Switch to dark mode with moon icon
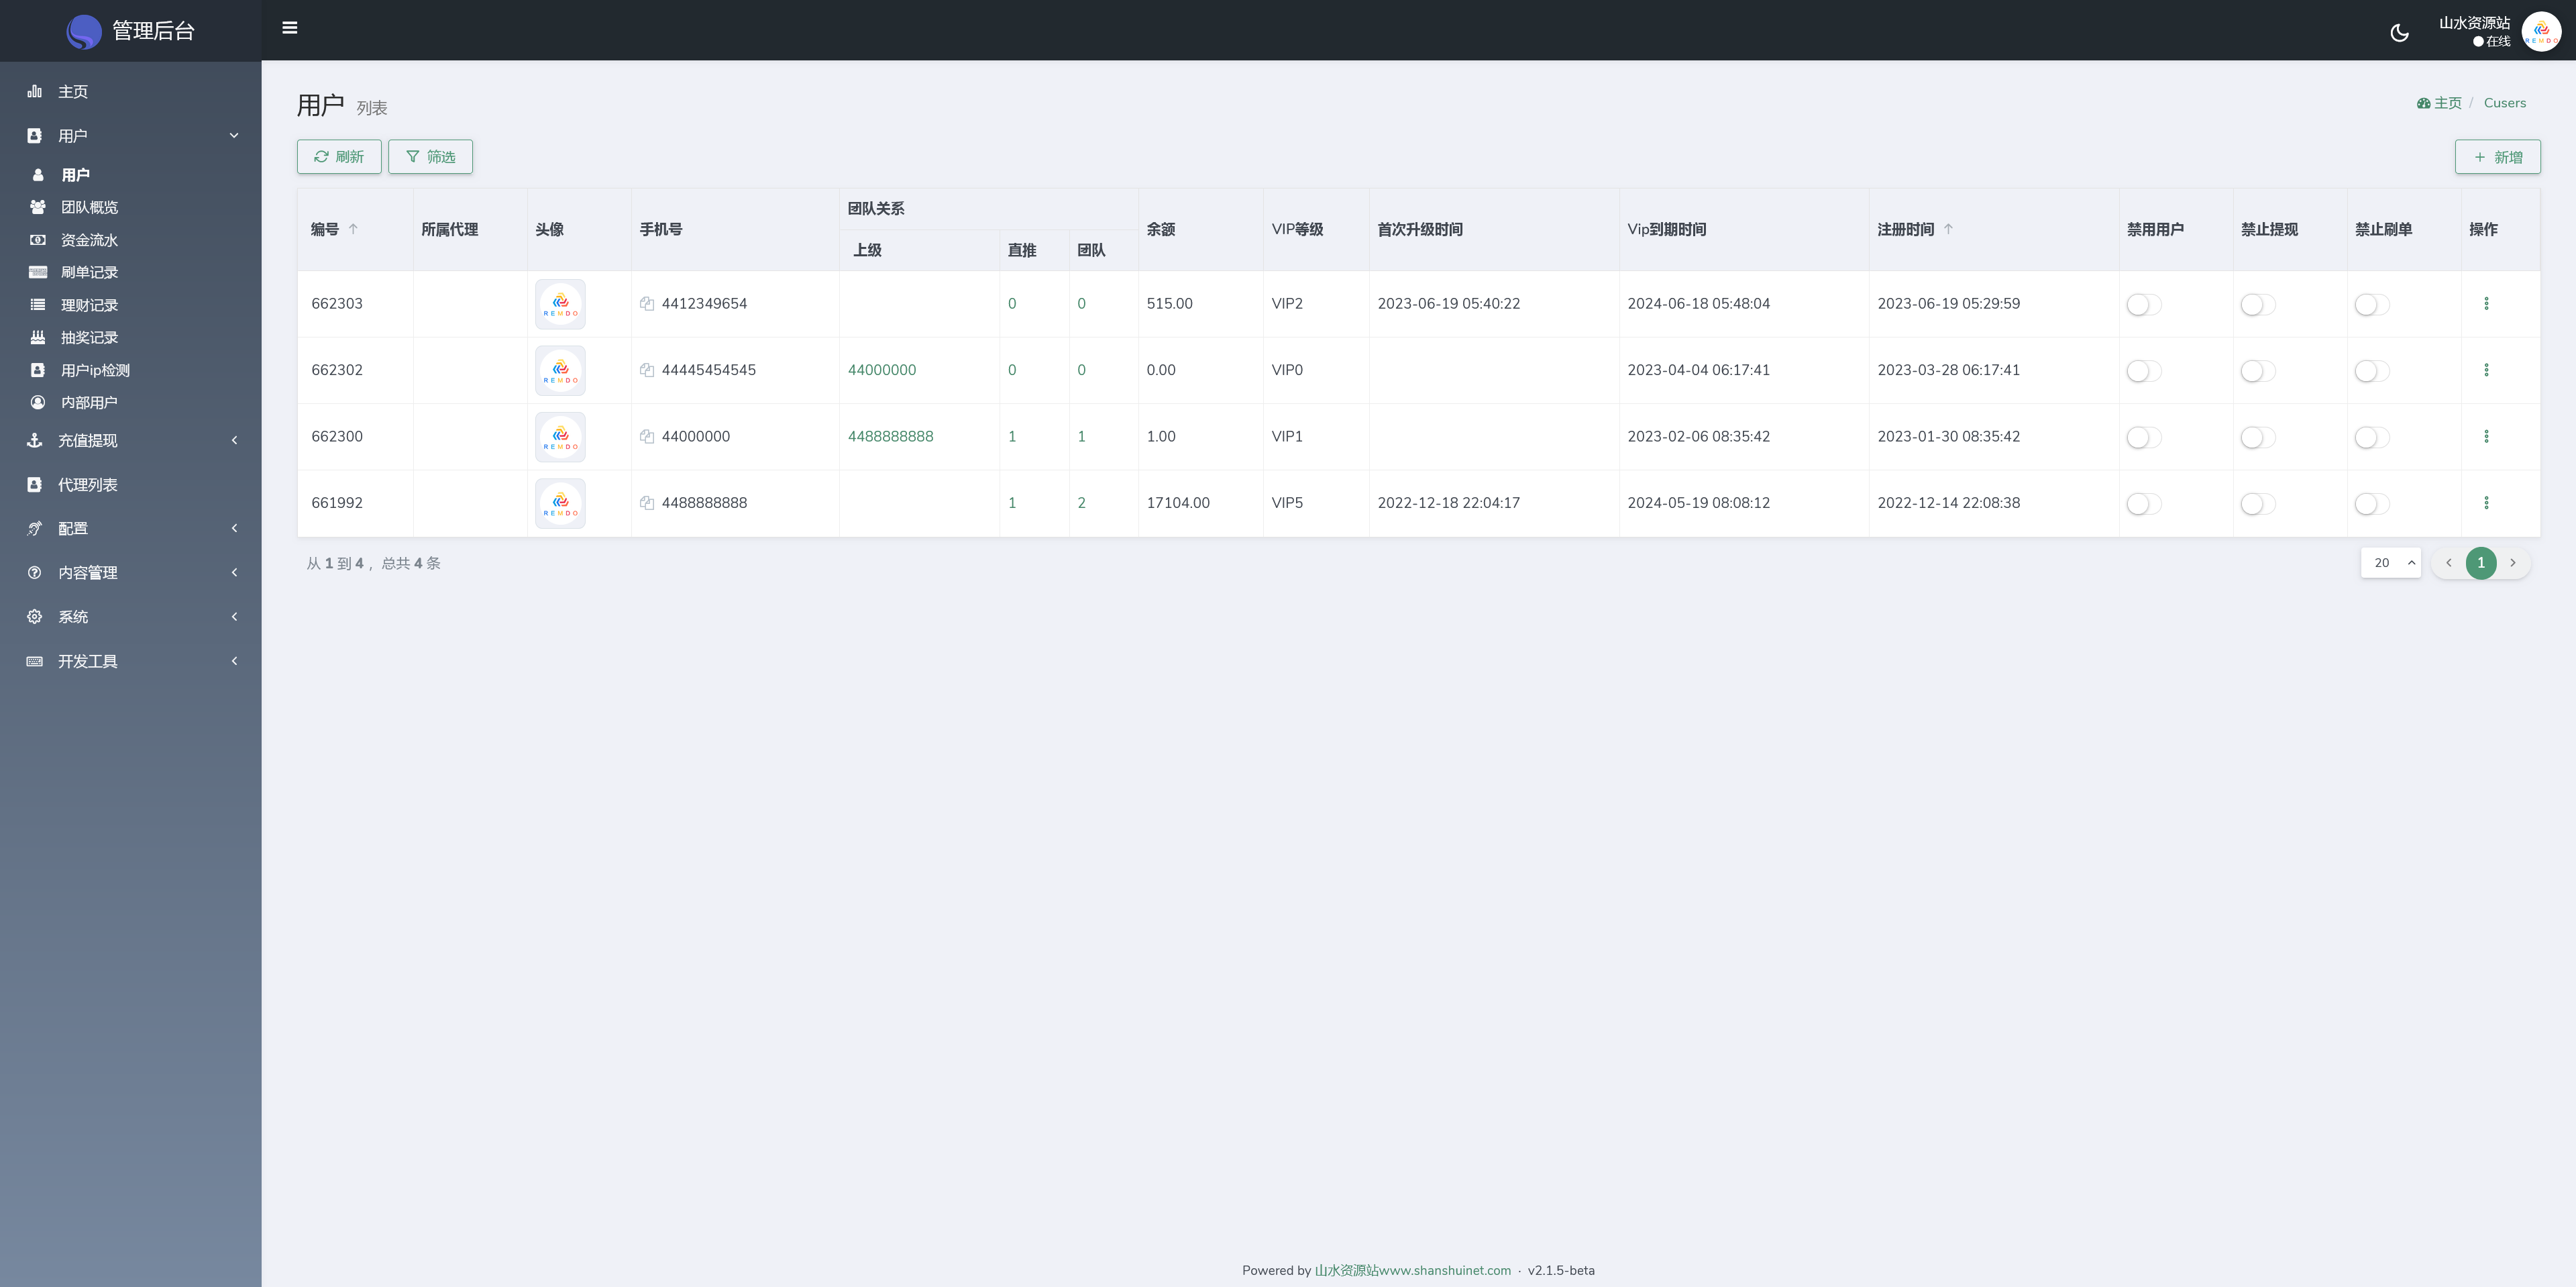Screen dimensions: 2576x1287 pos(2399,33)
